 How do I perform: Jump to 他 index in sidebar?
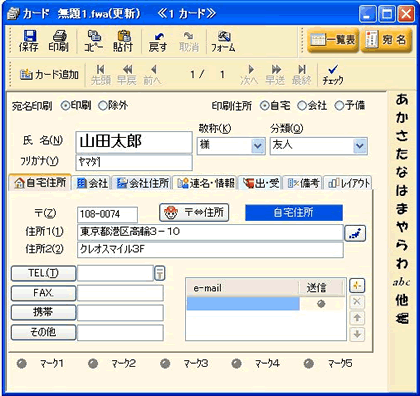402,300
